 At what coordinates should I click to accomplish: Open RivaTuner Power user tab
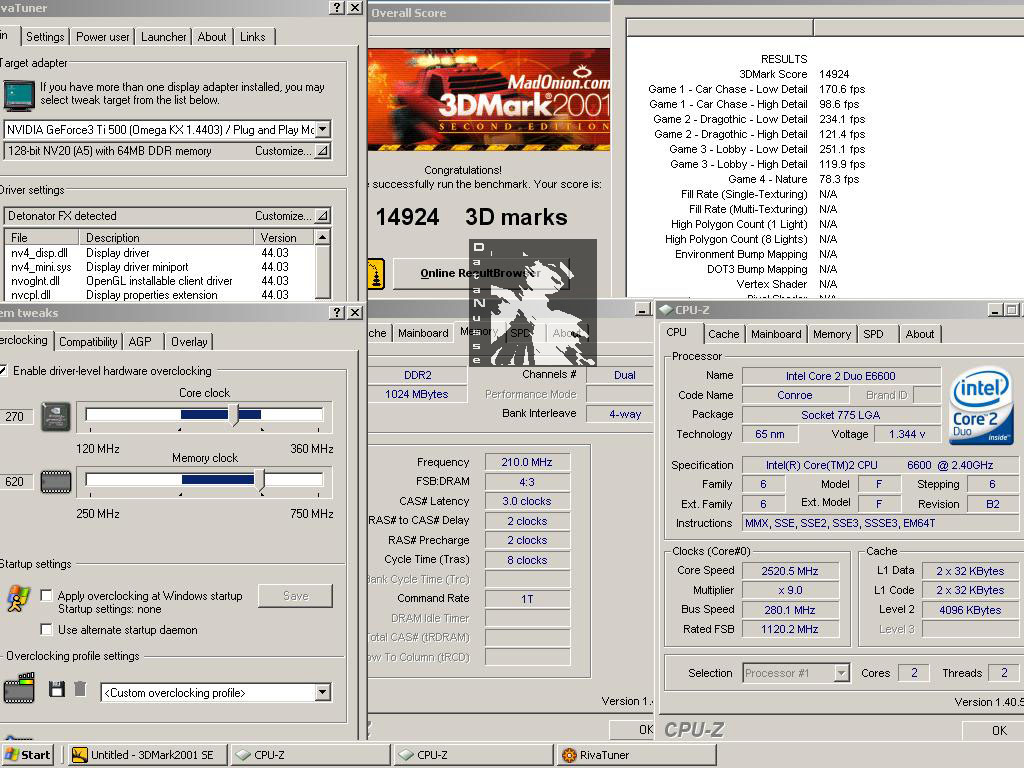coord(103,37)
